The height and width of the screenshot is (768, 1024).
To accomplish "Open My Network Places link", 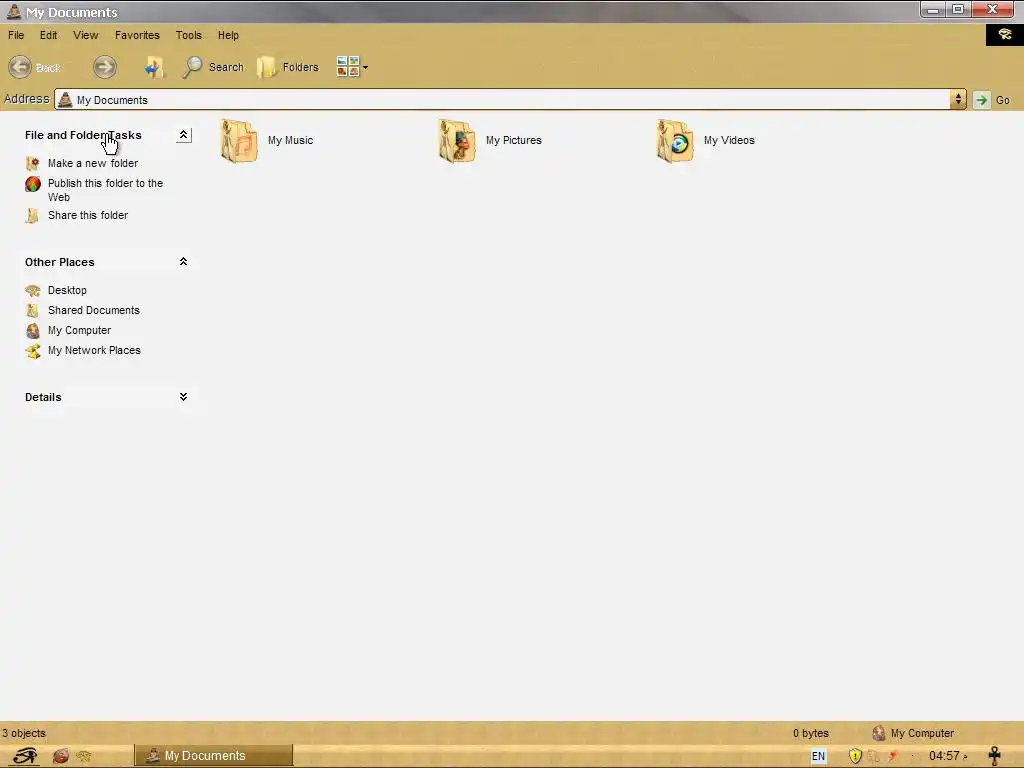I will 94,350.
